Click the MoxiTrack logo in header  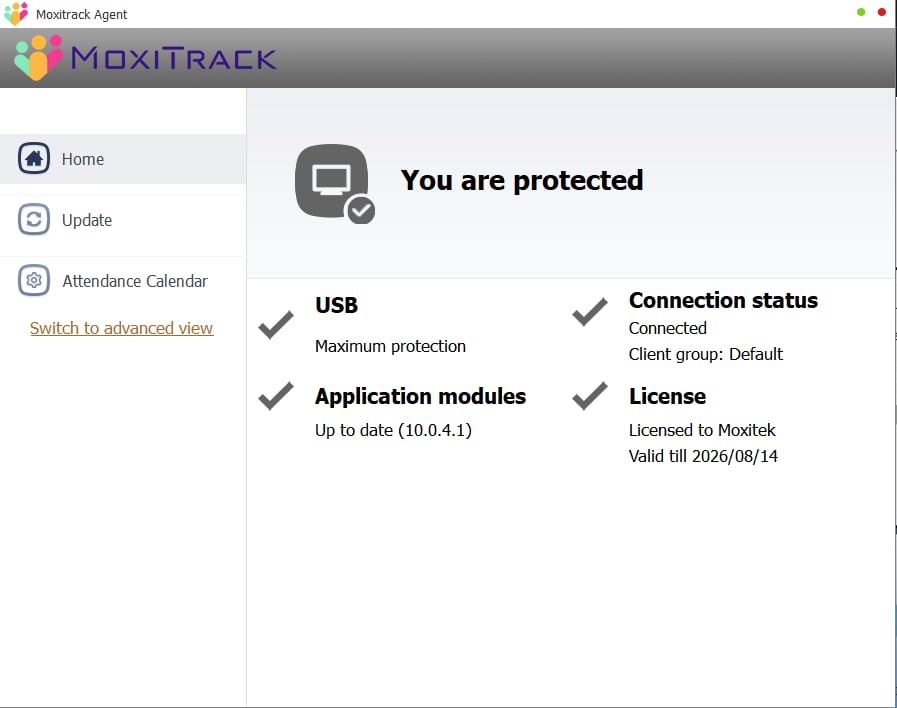click(x=146, y=58)
